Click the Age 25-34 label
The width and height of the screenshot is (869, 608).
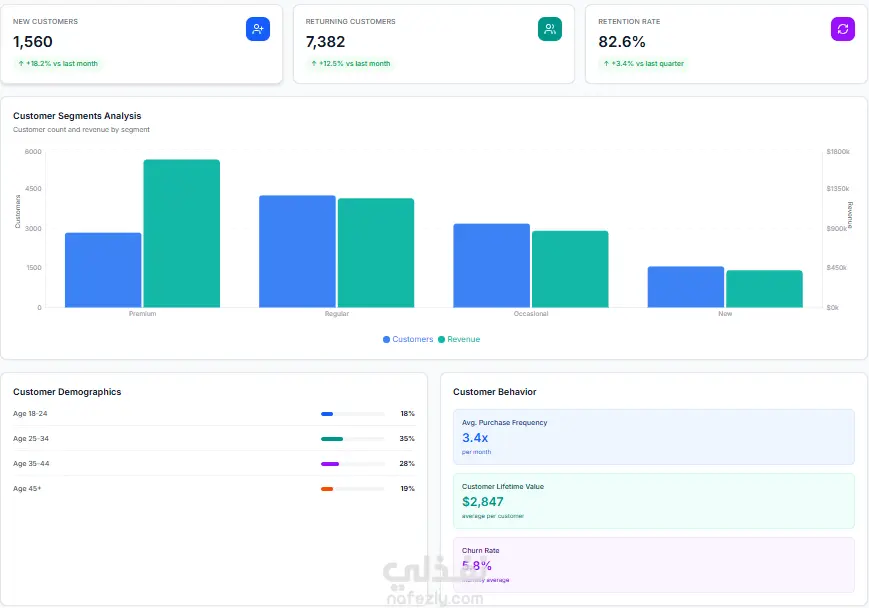pyautogui.click(x=30, y=438)
